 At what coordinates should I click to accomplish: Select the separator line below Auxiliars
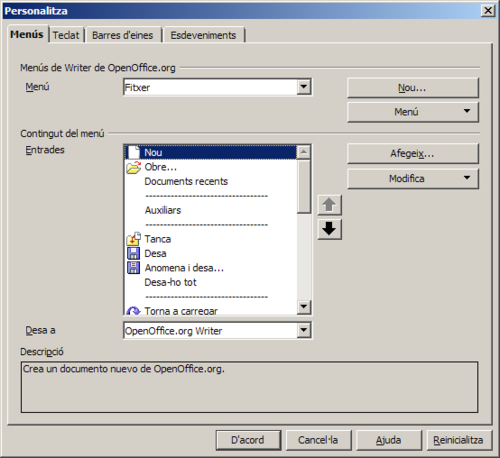211,225
